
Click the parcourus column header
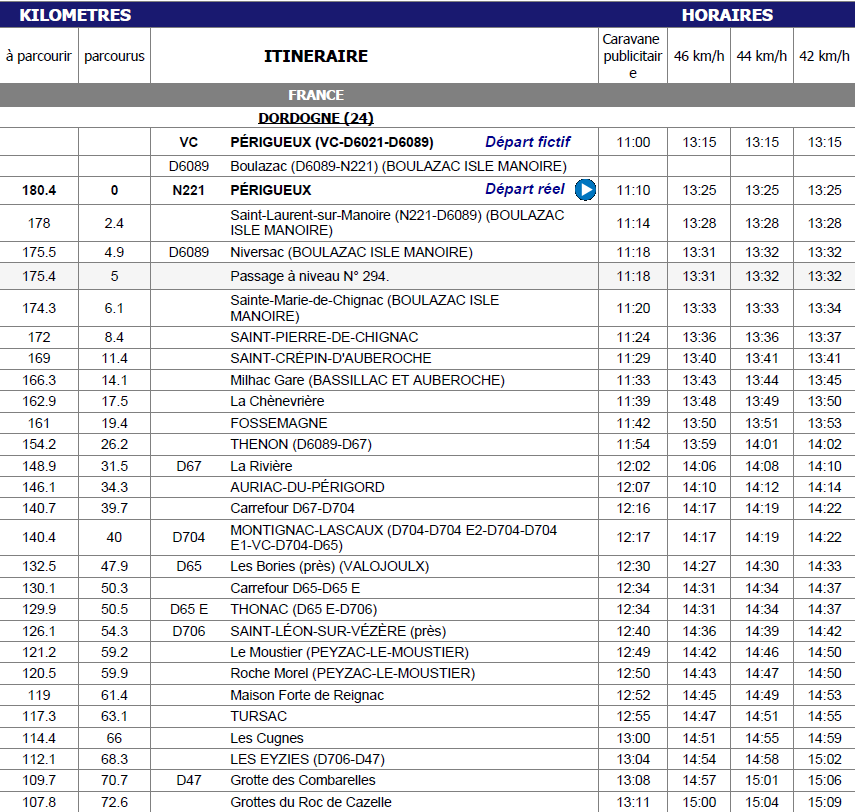[x=115, y=56]
